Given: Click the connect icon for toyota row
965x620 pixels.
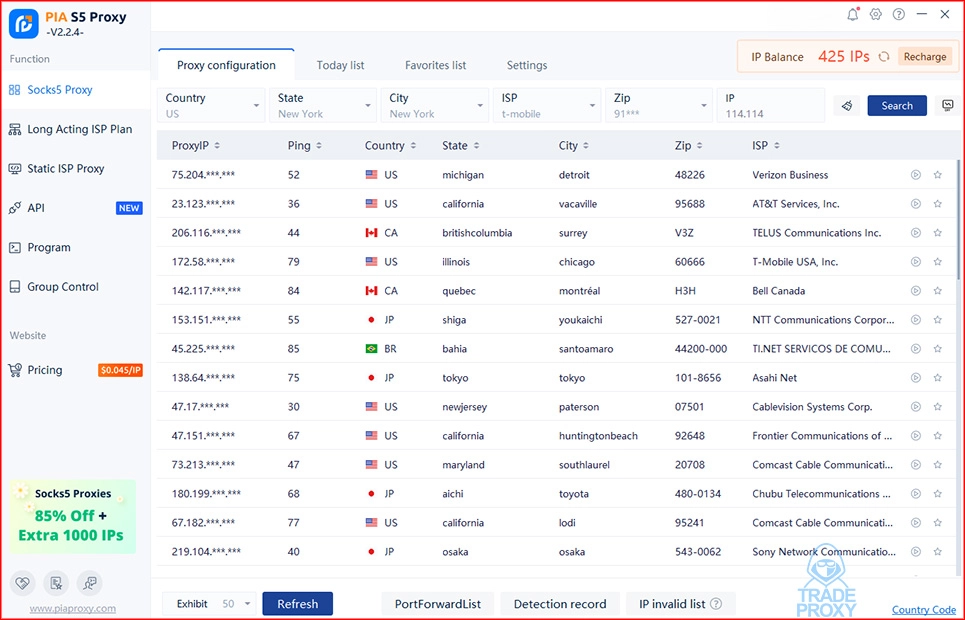Looking at the screenshot, I should click(916, 493).
